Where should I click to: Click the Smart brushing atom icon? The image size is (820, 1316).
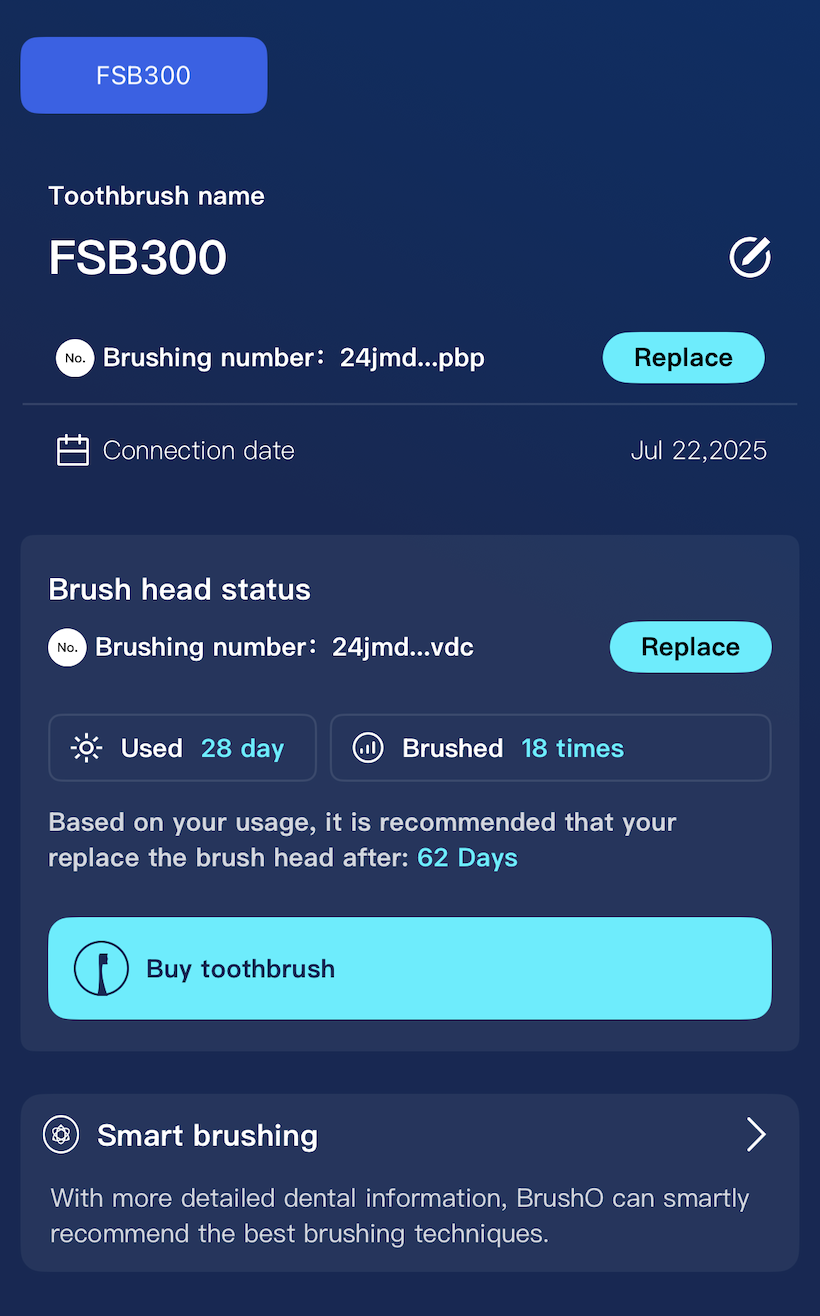61,1135
